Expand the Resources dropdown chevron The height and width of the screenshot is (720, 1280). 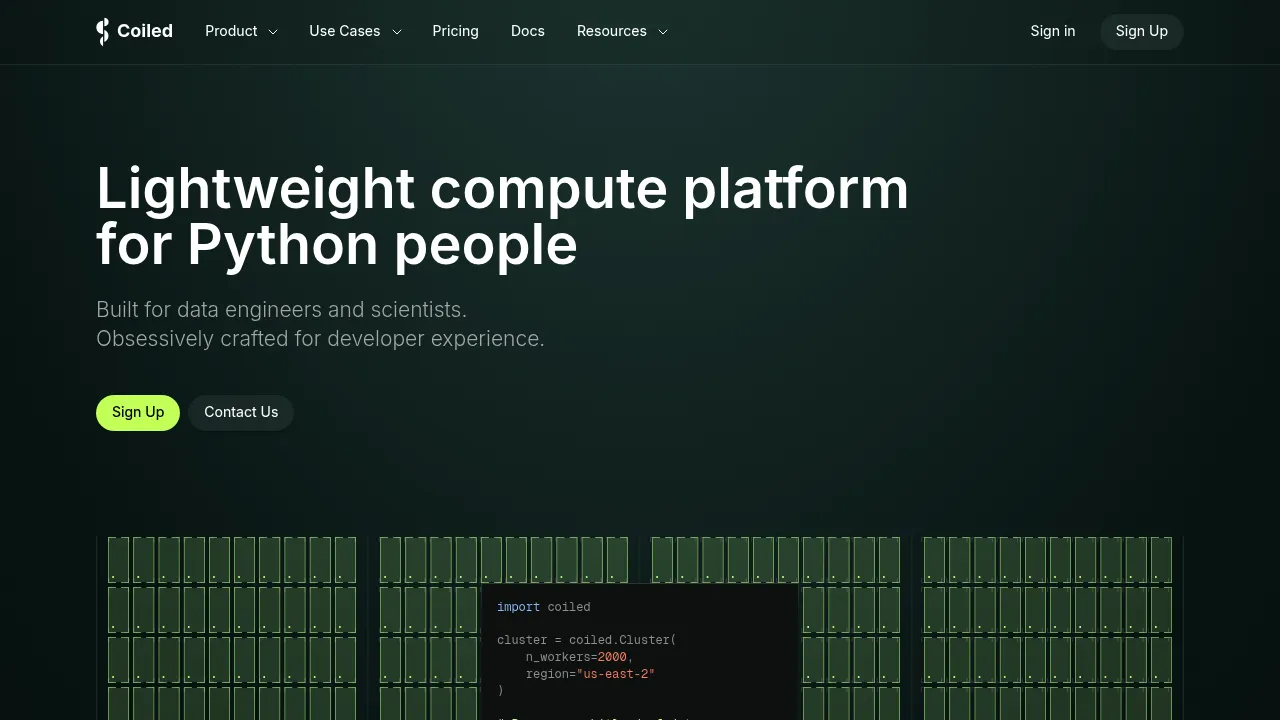click(x=662, y=32)
